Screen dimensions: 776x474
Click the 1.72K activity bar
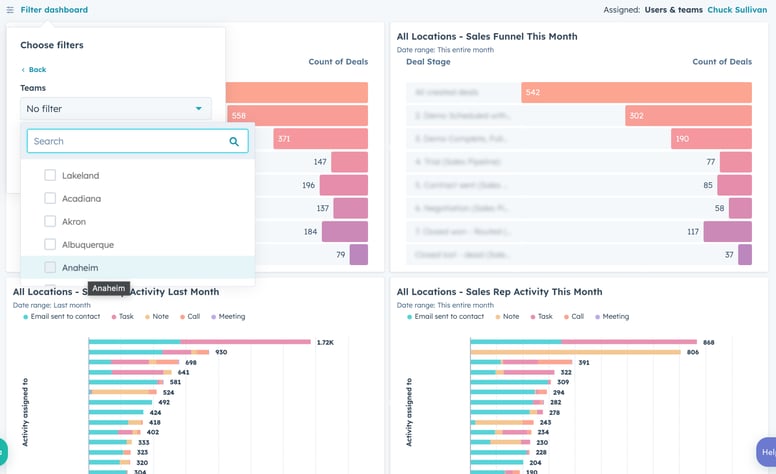click(x=199, y=342)
